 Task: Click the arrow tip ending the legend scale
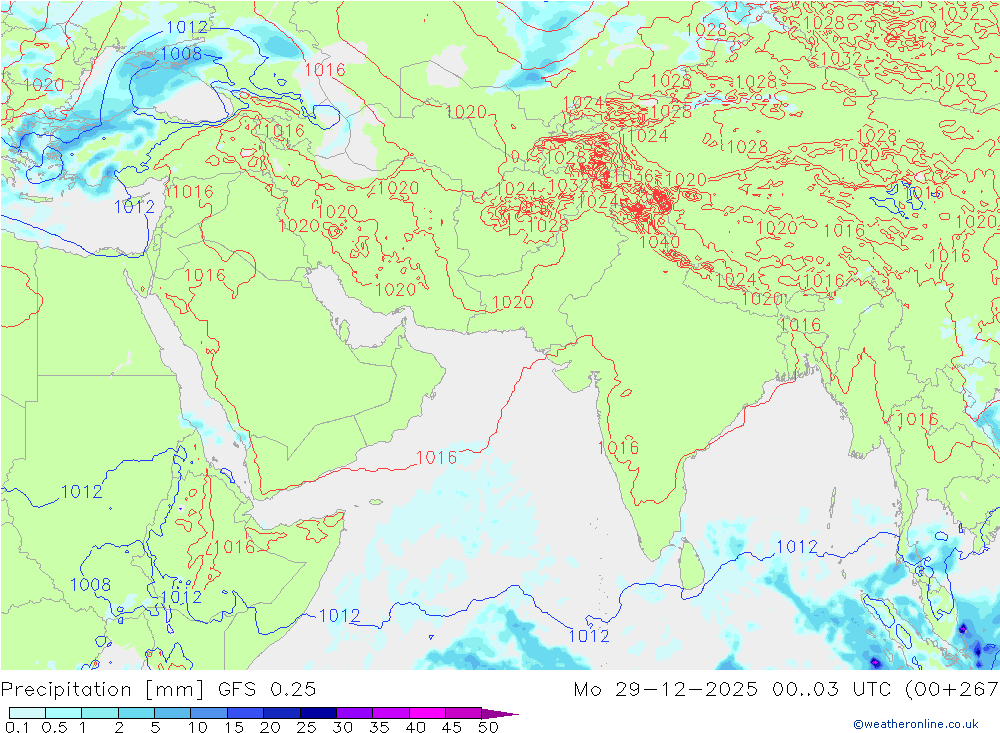pyautogui.click(x=501, y=713)
